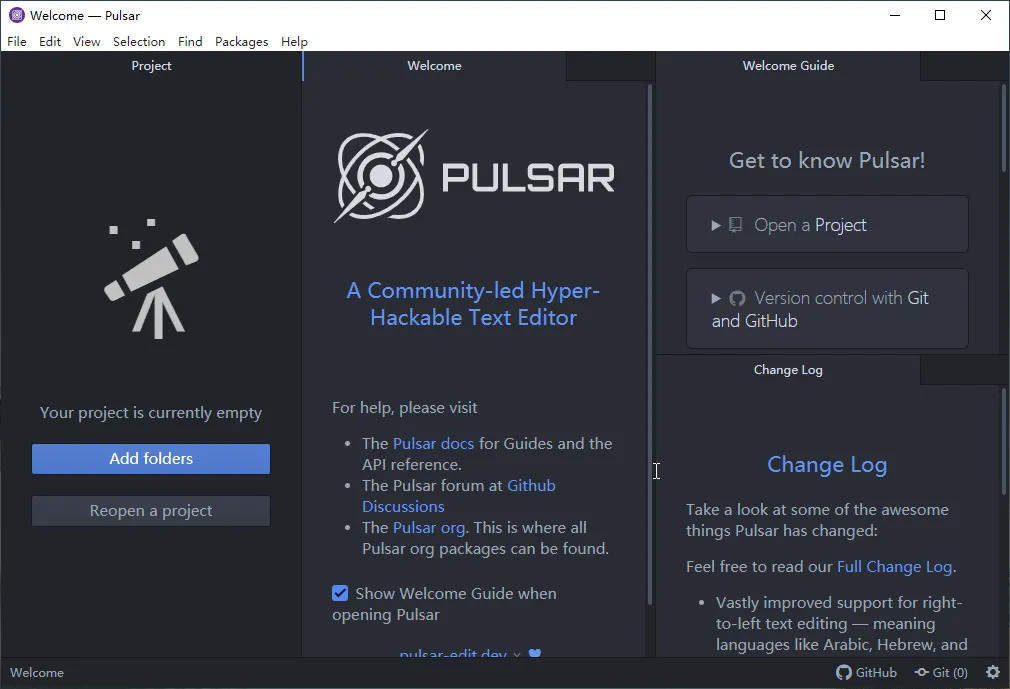
Task: Open the View menu
Action: coord(86,41)
